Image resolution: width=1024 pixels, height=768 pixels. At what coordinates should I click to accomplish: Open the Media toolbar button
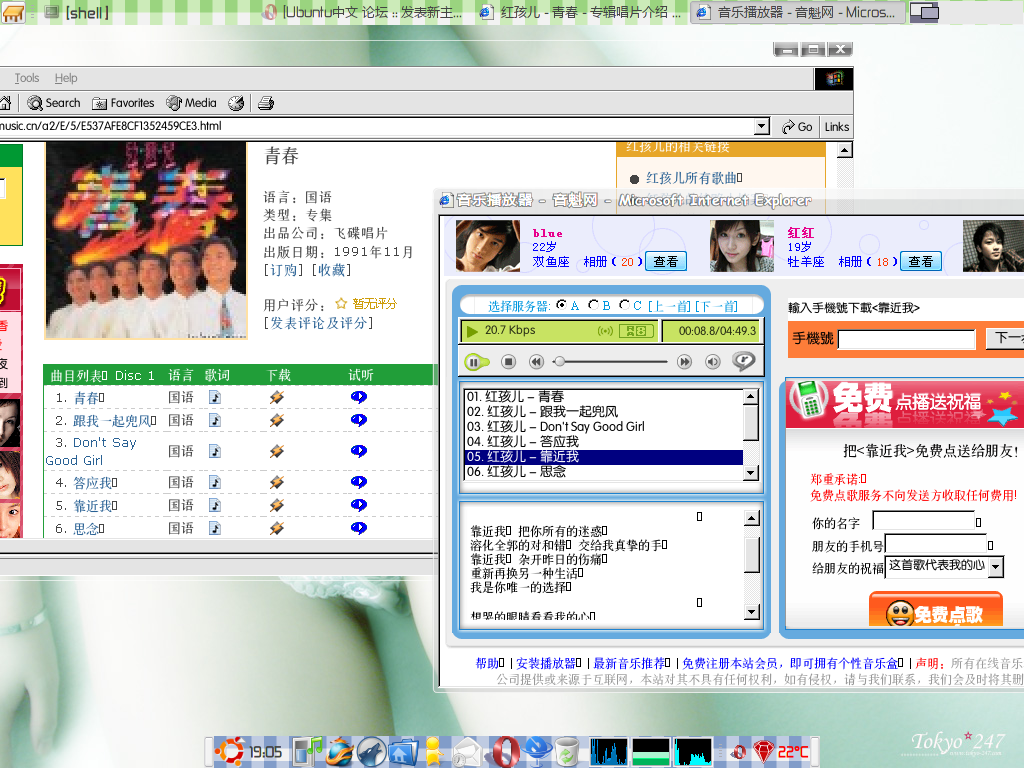coord(191,103)
